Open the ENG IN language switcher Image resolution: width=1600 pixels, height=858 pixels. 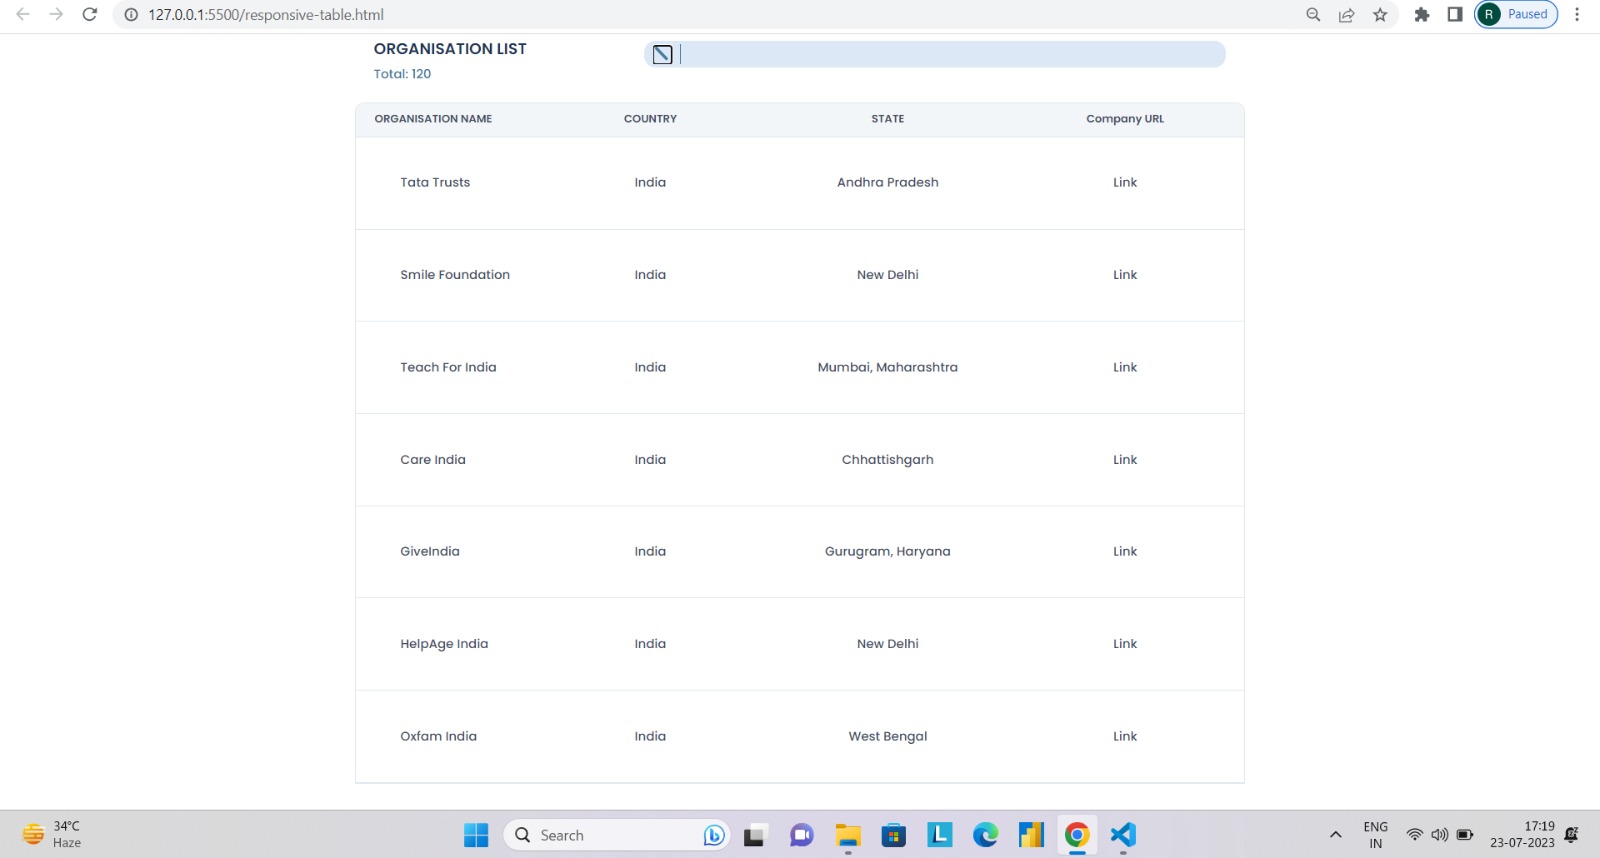coord(1376,835)
